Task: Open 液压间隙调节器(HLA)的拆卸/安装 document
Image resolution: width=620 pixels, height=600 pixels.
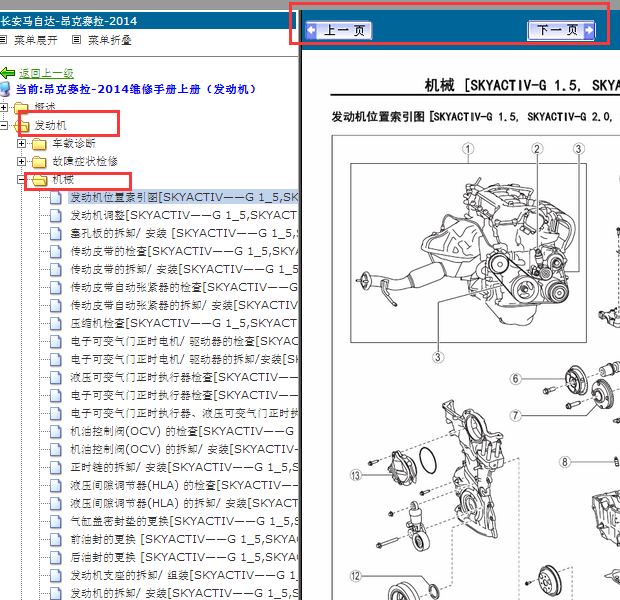Action: (x=184, y=503)
